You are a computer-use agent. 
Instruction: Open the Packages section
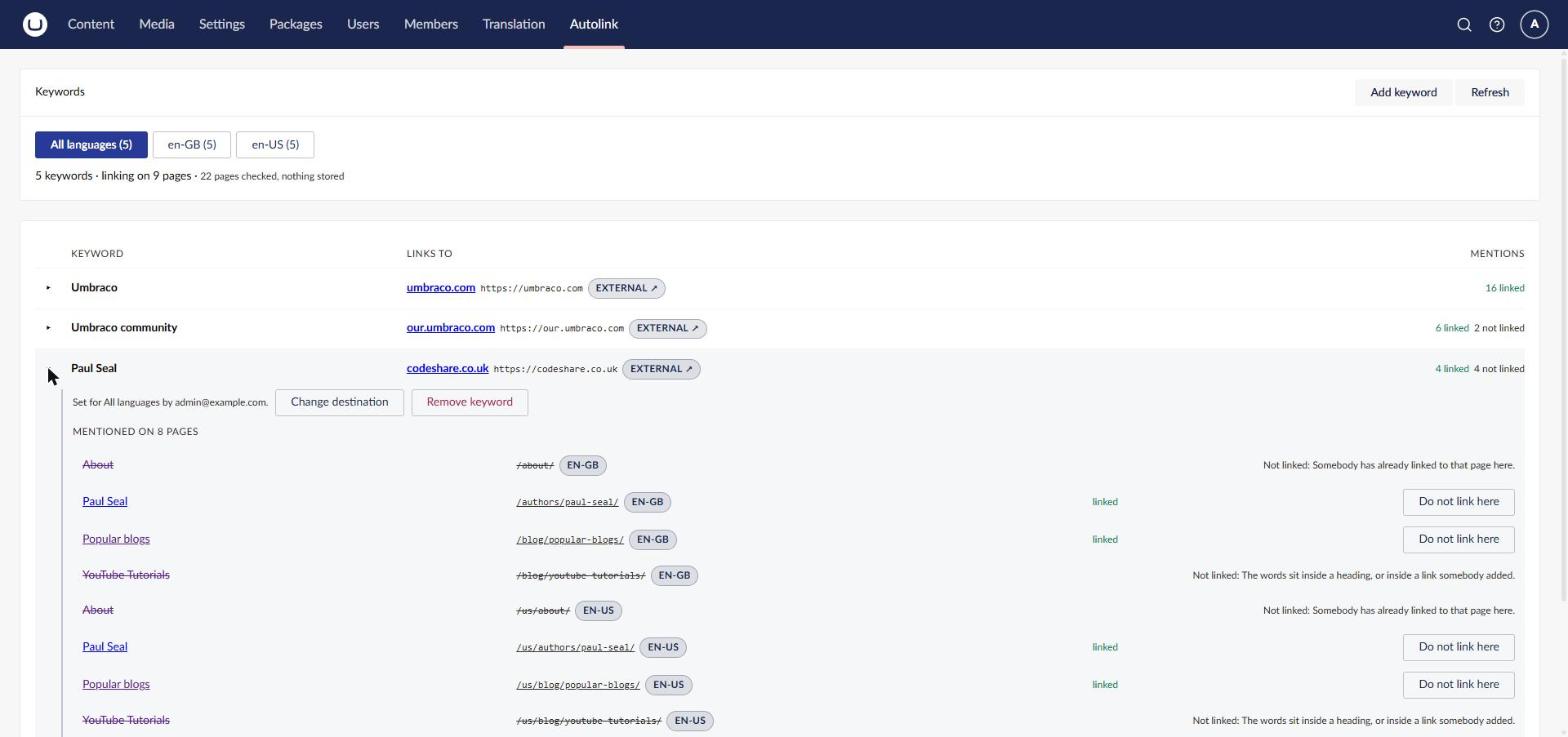[x=296, y=24]
